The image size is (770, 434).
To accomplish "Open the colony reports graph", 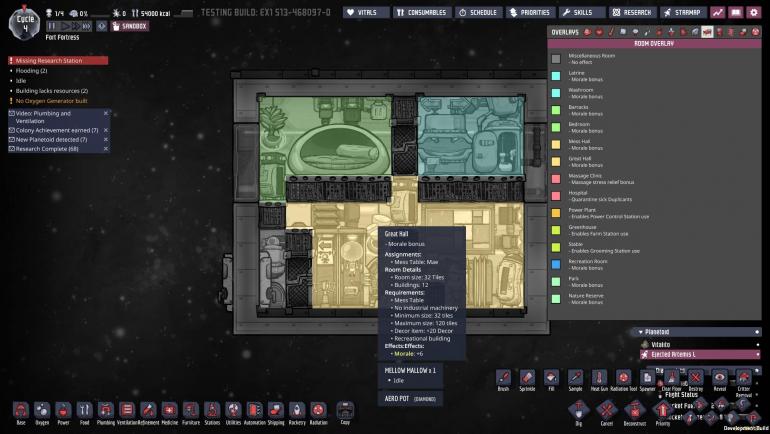I will tap(718, 12).
